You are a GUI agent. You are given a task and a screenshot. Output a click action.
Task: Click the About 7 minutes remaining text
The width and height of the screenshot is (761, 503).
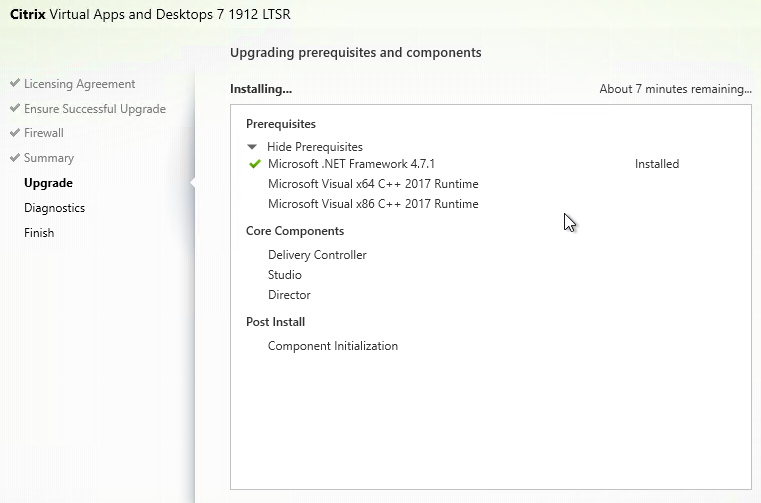(675, 89)
